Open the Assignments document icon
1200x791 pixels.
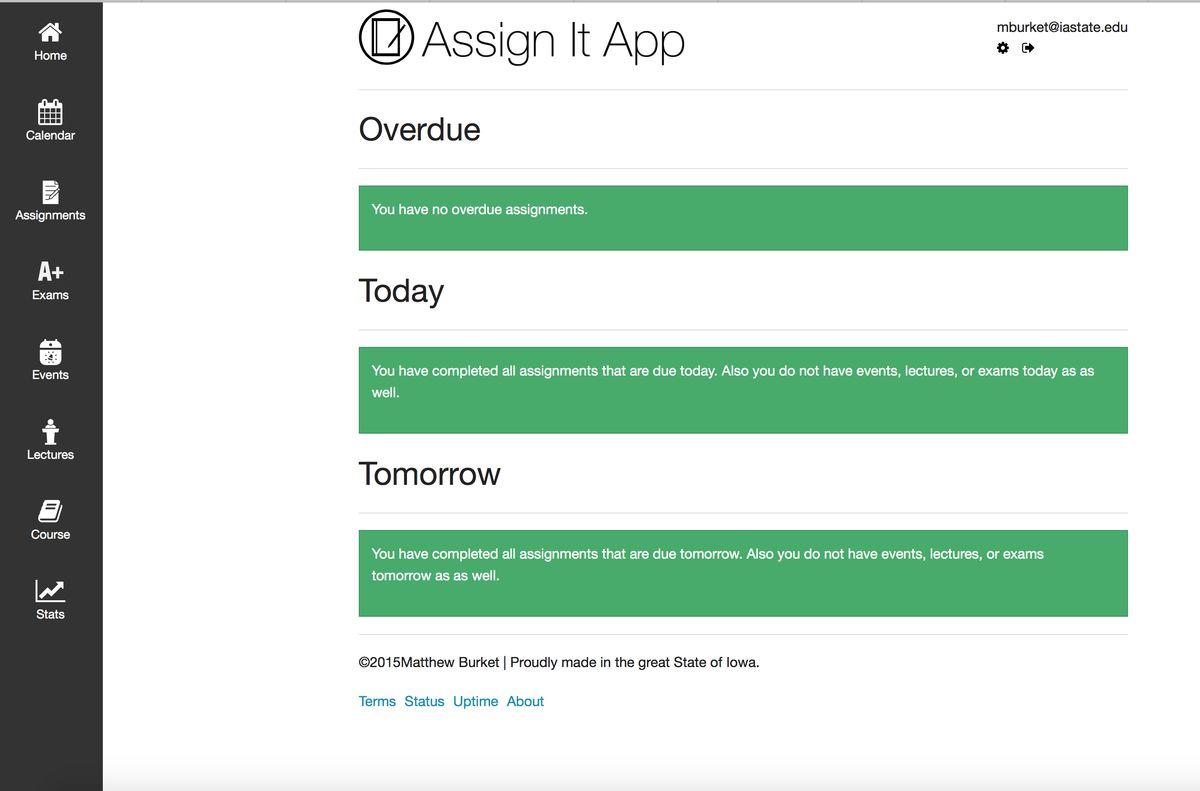tap(50, 191)
